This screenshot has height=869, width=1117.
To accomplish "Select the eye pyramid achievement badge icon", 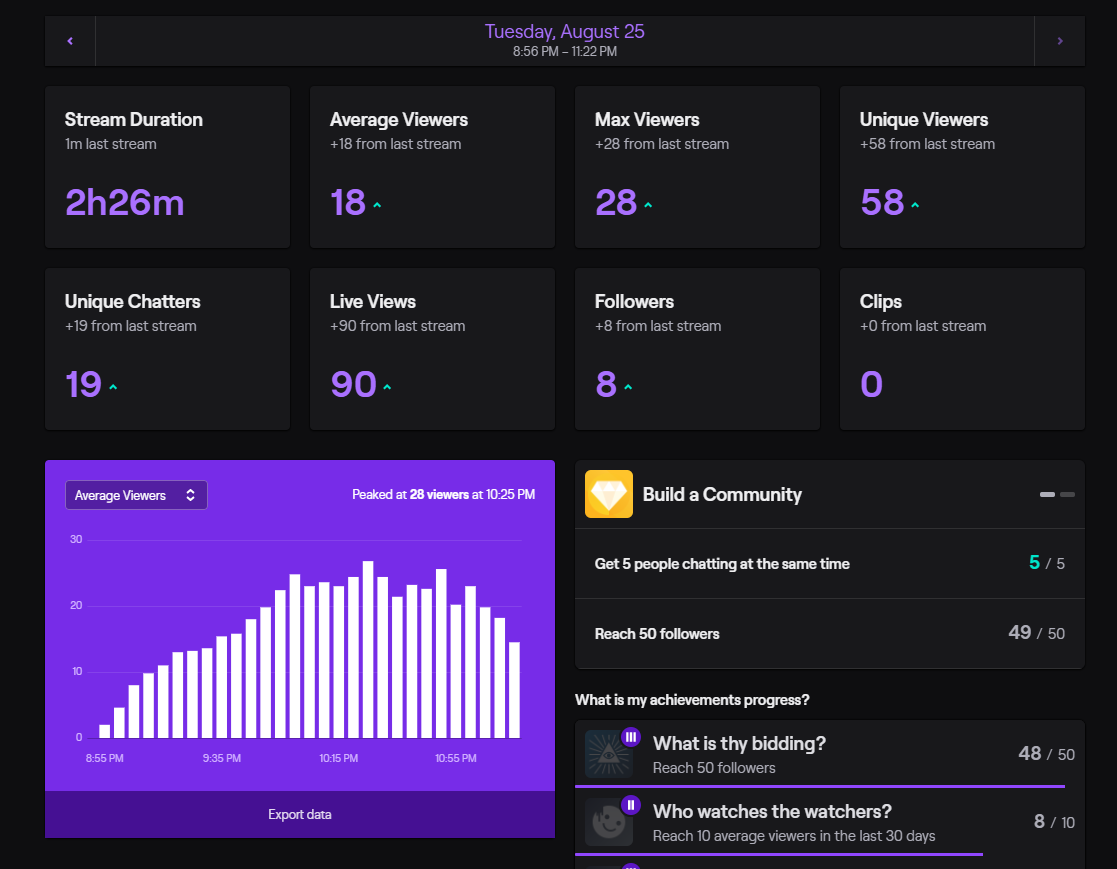I will tap(610, 753).
